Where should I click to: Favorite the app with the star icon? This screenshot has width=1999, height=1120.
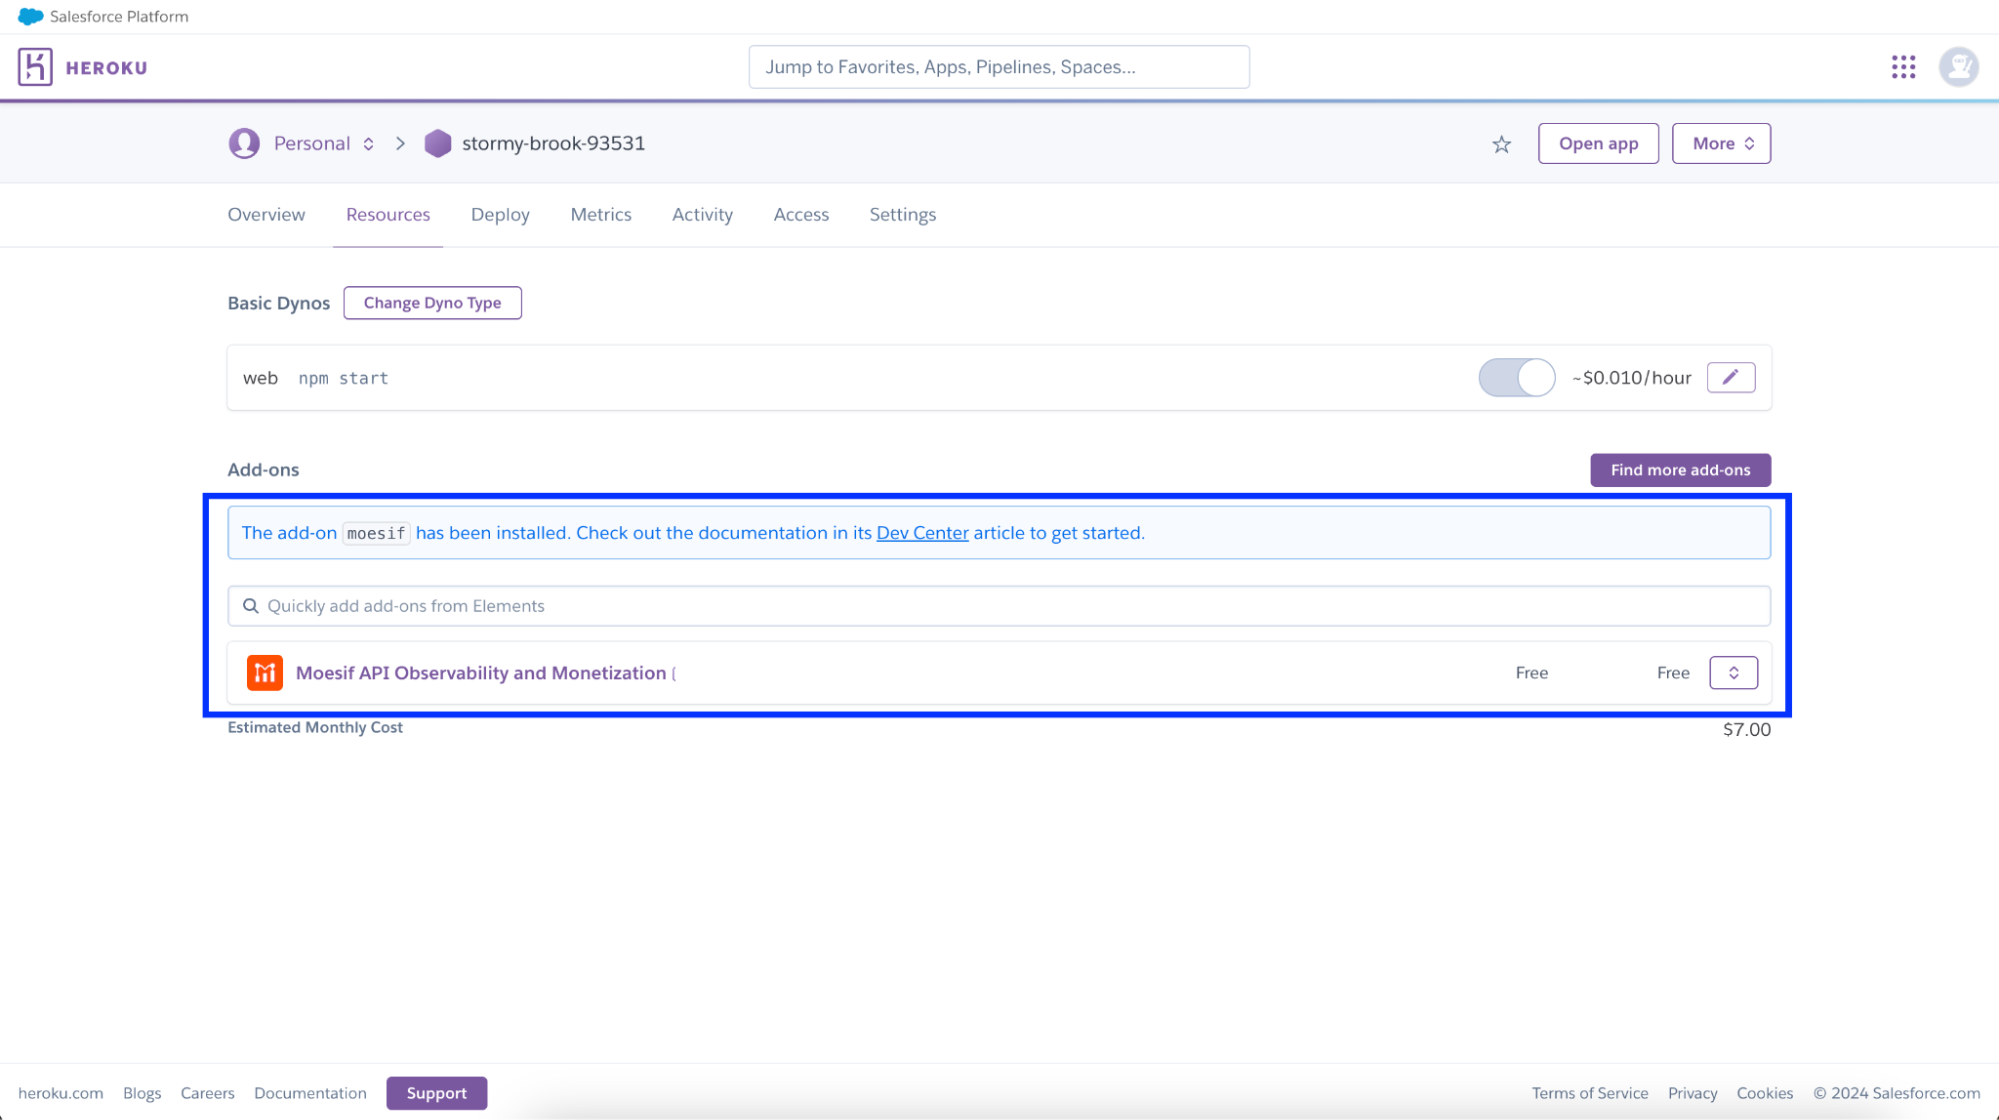point(1501,144)
